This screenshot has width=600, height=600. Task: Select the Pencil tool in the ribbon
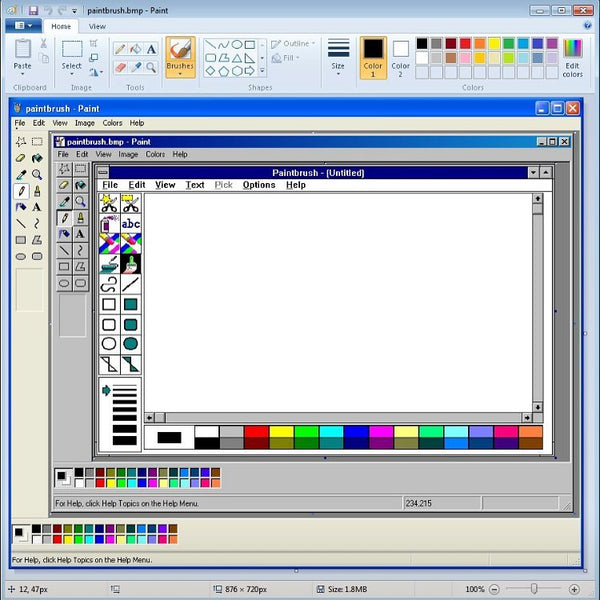[x=120, y=49]
